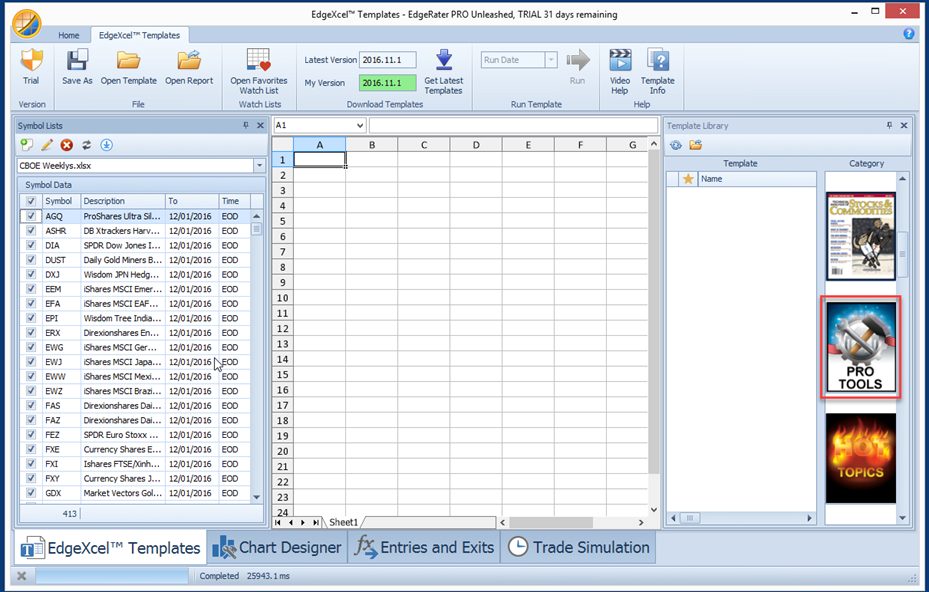Image resolution: width=929 pixels, height=592 pixels.
Task: Click refresh icon in Template Library toolbar
Action: [x=676, y=145]
